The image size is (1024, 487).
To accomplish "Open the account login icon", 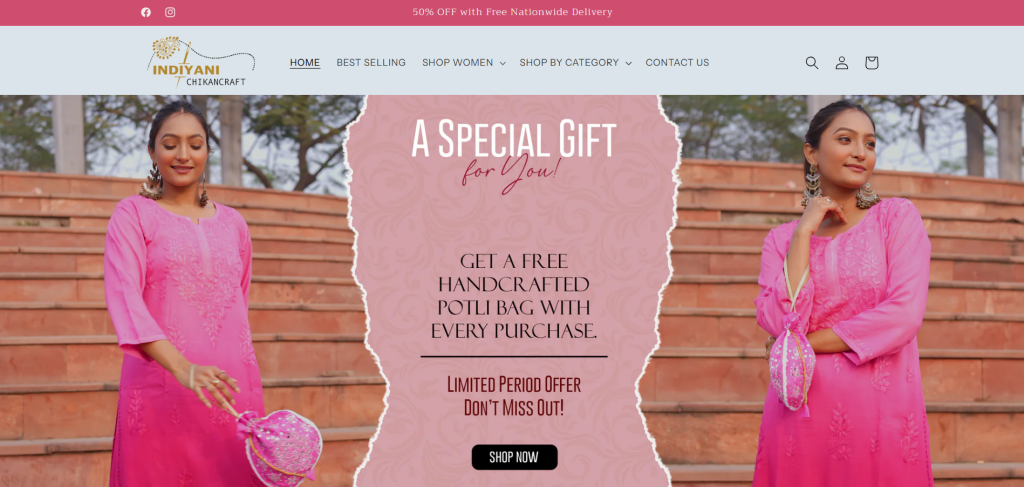I will (x=842, y=63).
